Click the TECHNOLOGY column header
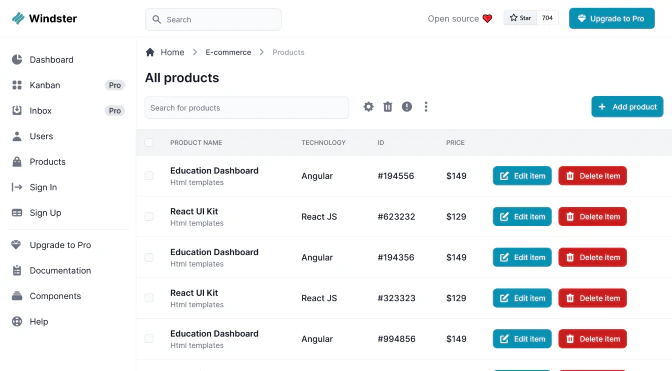The width and height of the screenshot is (672, 371). coord(323,143)
